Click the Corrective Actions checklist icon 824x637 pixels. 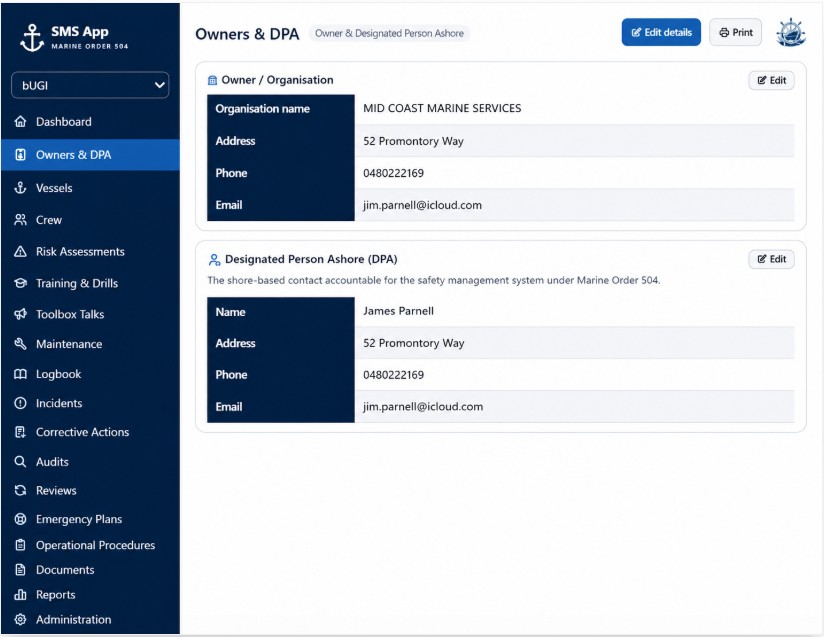[x=20, y=432]
